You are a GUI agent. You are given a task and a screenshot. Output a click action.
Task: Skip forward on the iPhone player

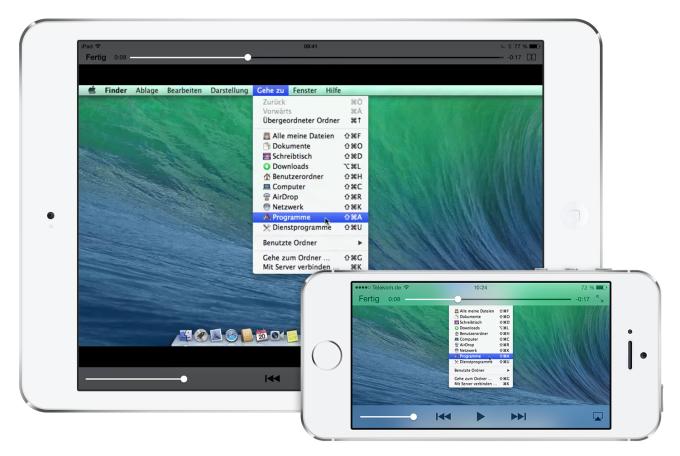point(518,417)
